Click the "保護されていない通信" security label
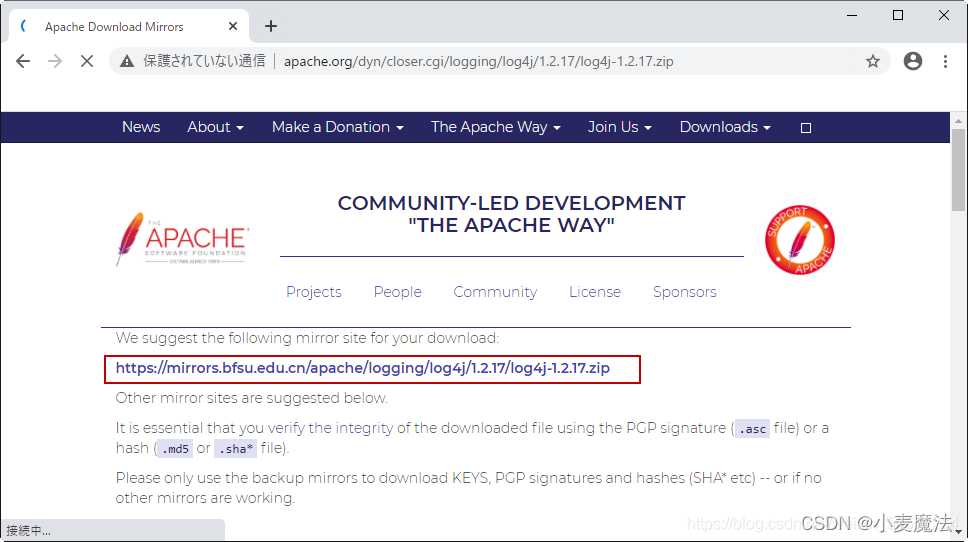968x542 pixels. pos(204,61)
